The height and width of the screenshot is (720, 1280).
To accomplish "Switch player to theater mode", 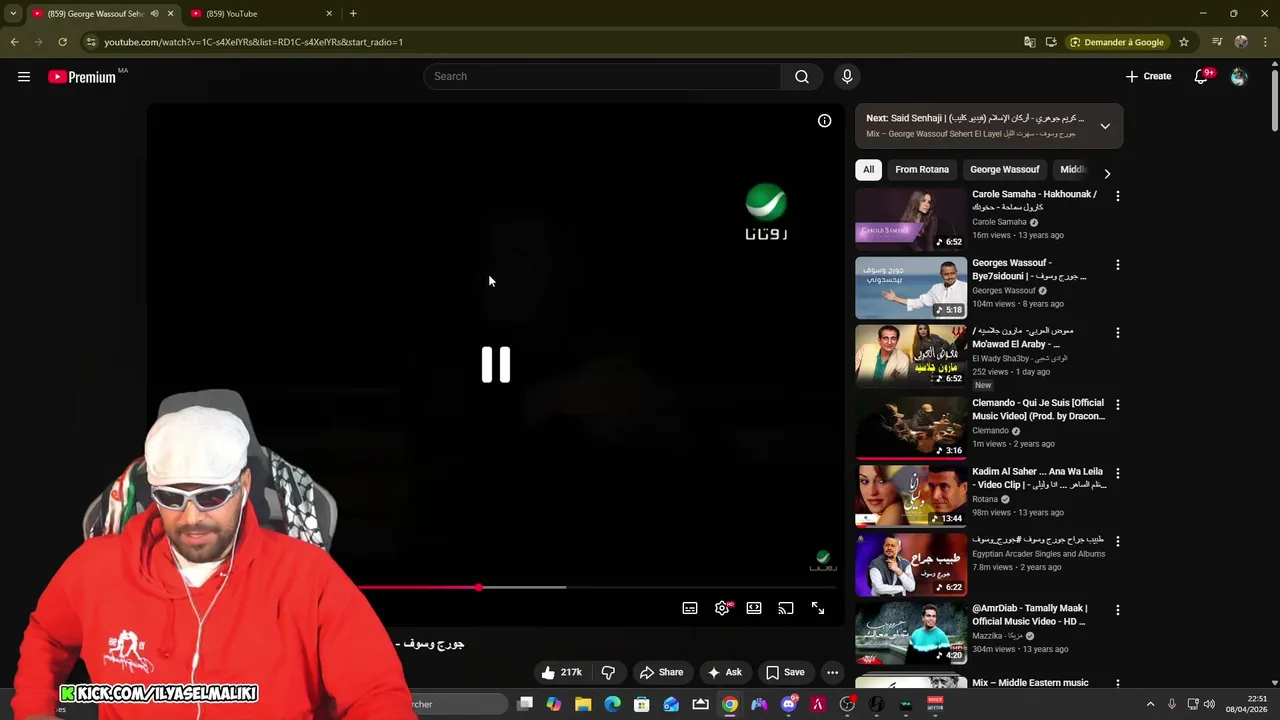I will [x=754, y=608].
